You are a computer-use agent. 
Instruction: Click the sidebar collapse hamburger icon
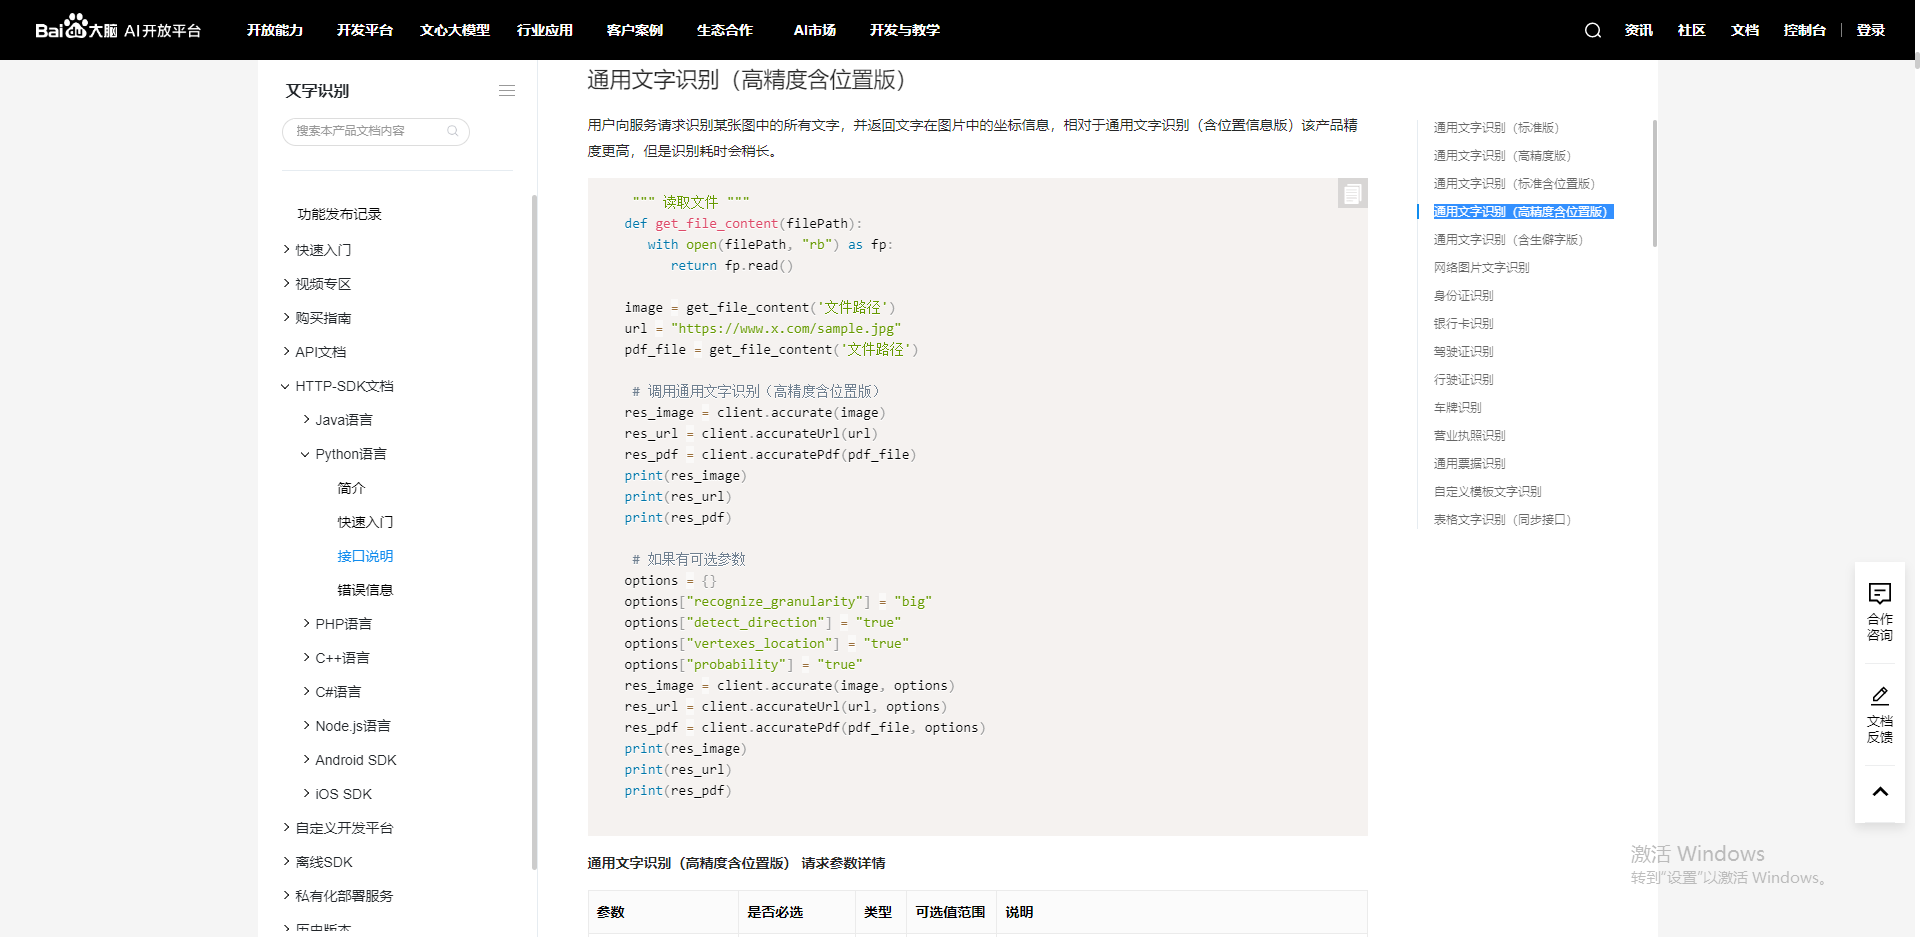[x=507, y=90]
